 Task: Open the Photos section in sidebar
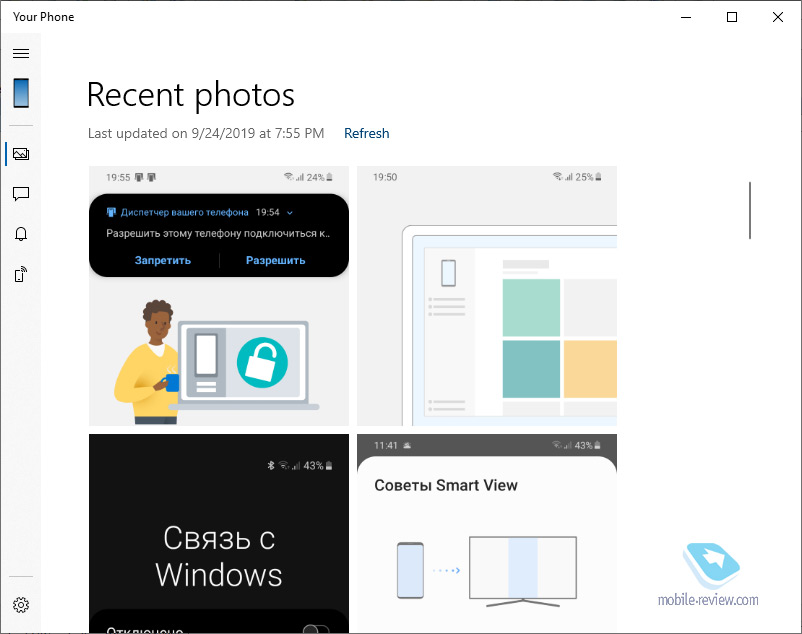tap(21, 154)
